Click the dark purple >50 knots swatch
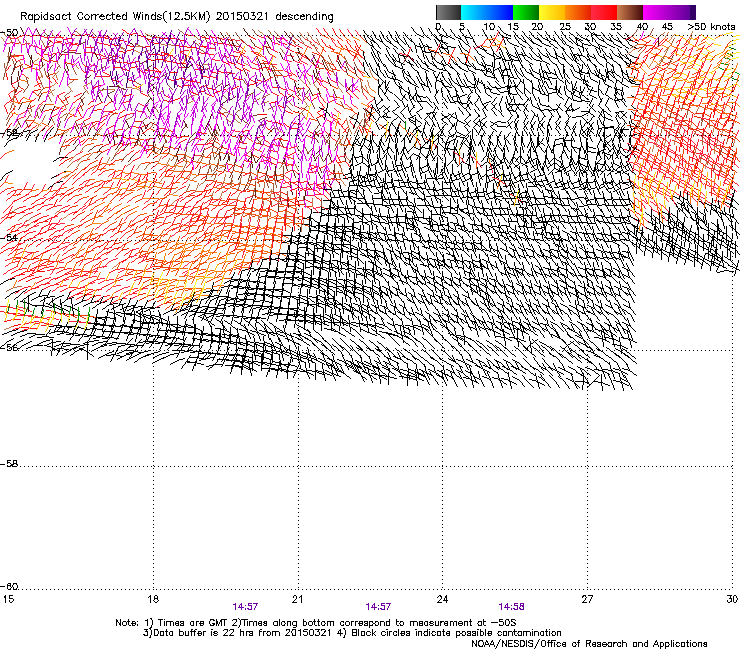This screenshot has width=740, height=650. (x=693, y=12)
